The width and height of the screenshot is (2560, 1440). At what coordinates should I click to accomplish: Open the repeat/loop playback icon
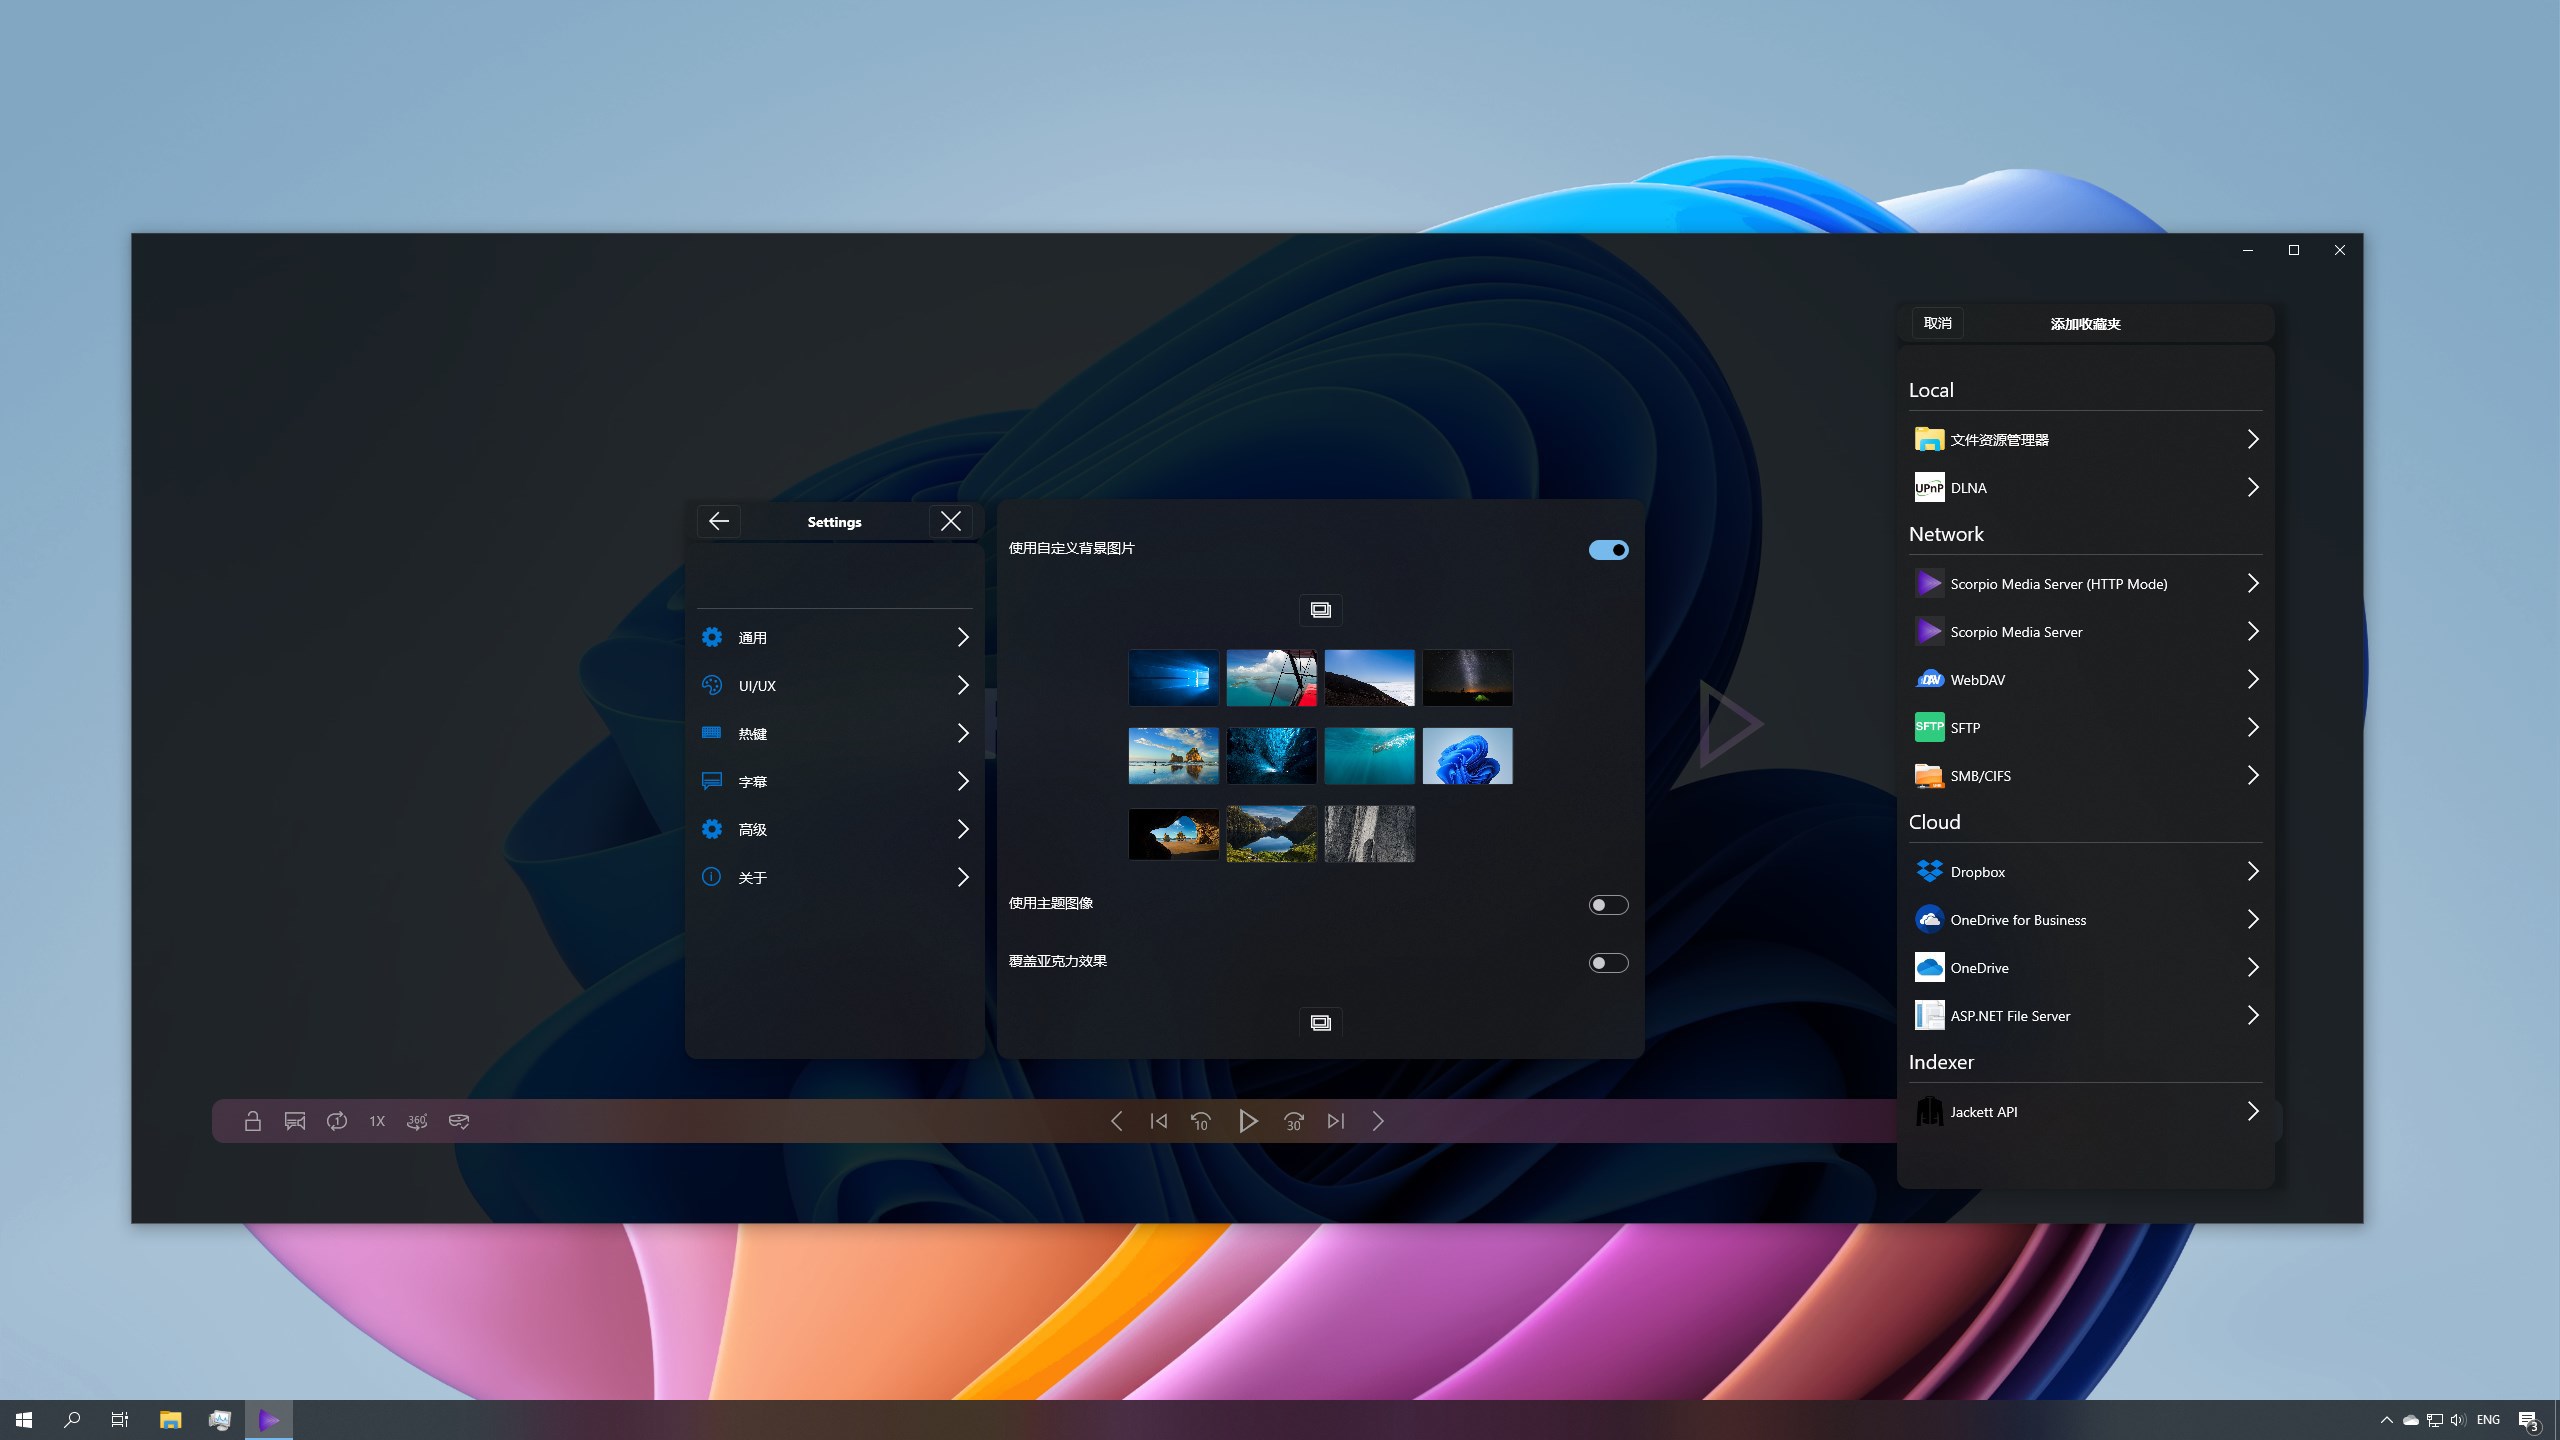pyautogui.click(x=335, y=1121)
